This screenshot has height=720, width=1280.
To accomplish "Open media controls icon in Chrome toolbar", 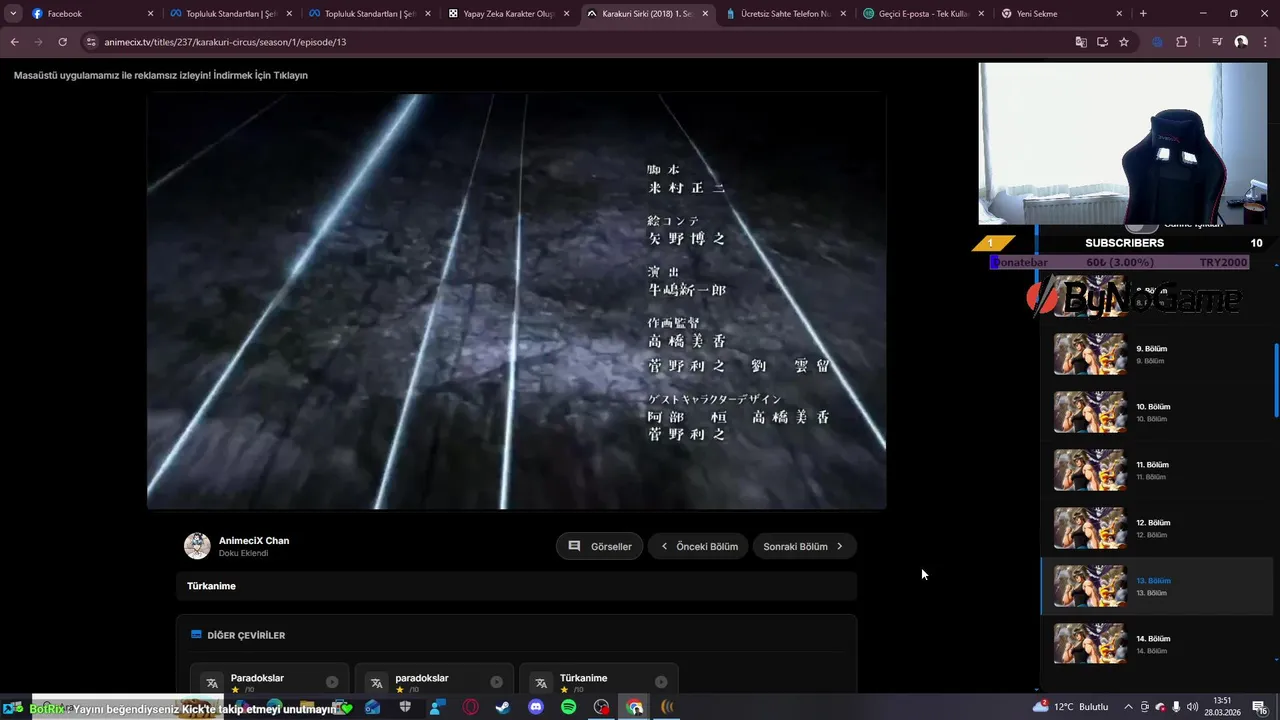I will click(1217, 42).
